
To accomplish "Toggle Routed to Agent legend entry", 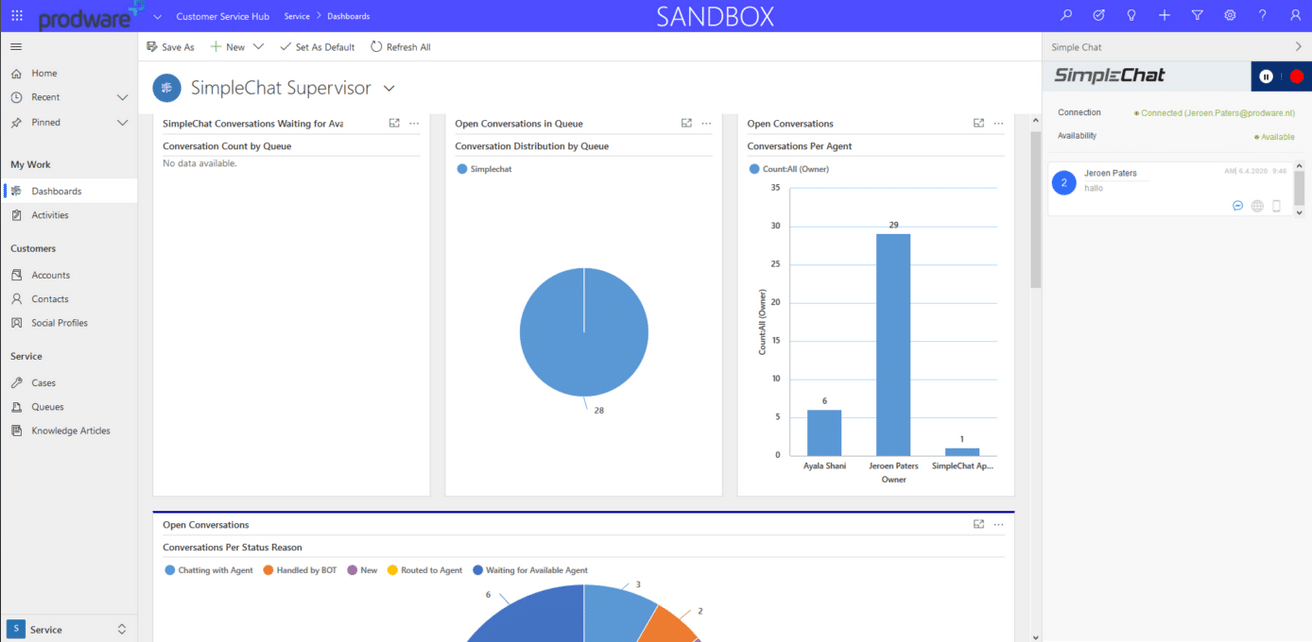I will [x=425, y=570].
